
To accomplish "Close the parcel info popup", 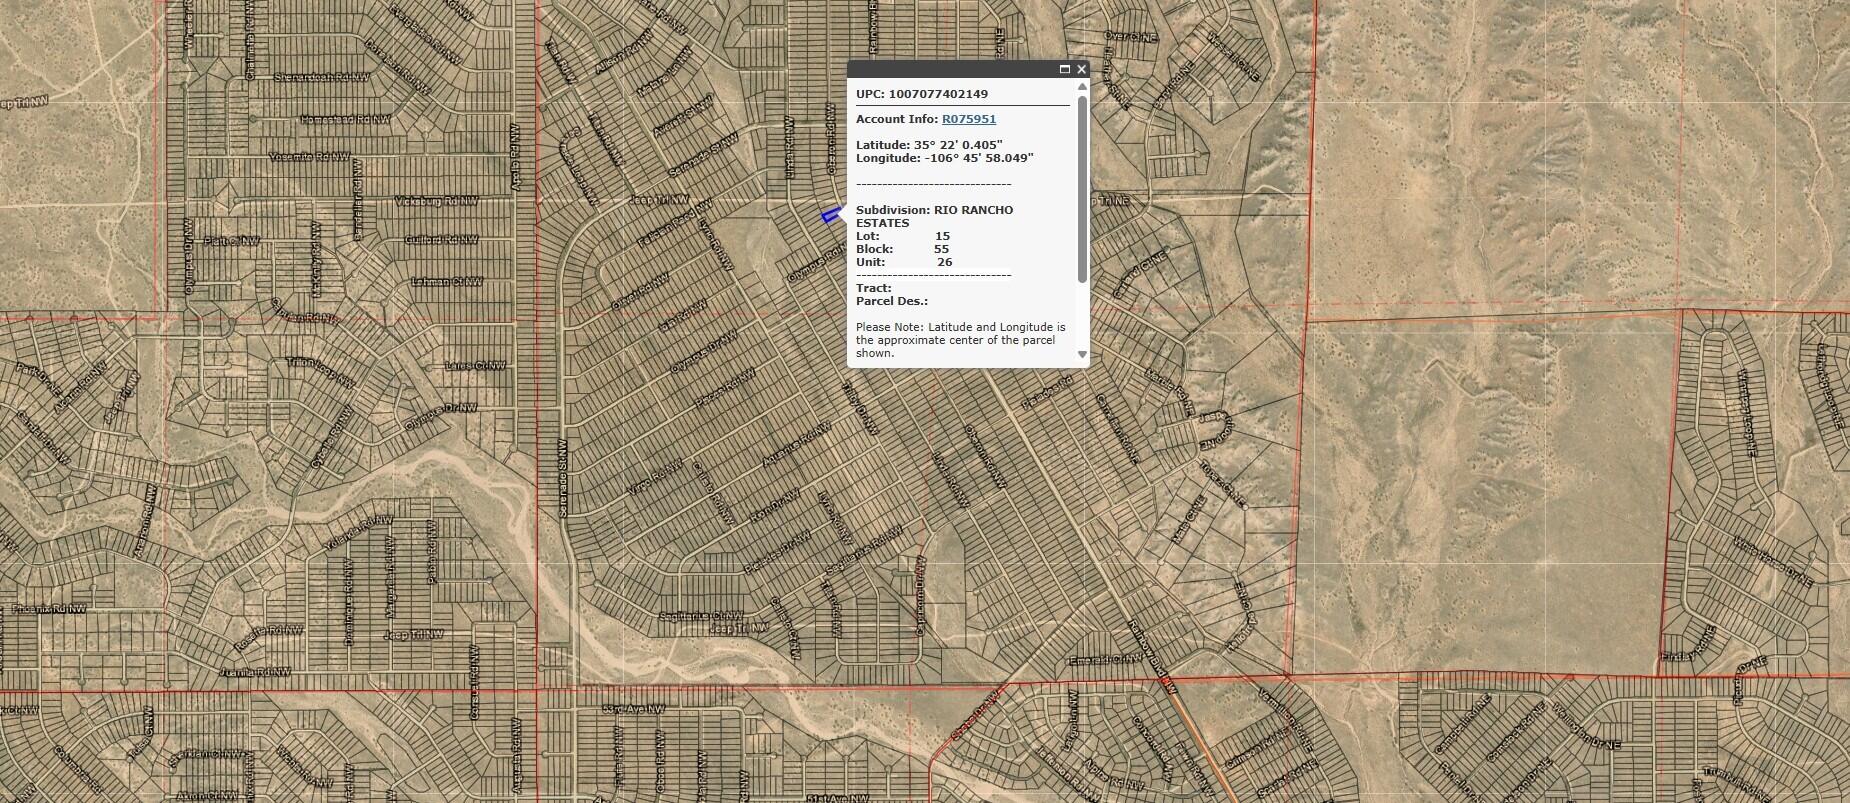I will tap(1081, 69).
